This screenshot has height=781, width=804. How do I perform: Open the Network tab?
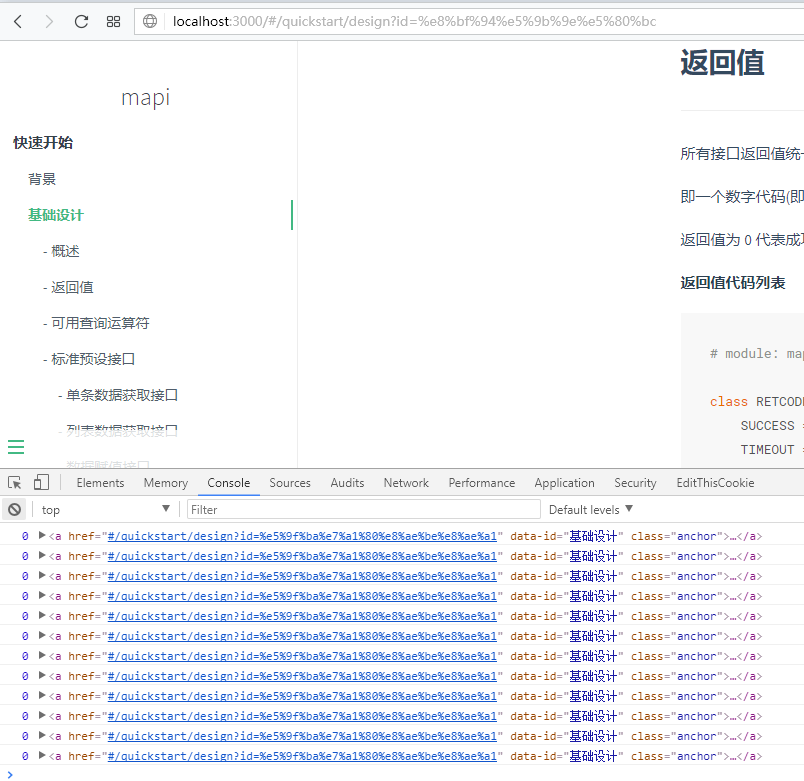(406, 483)
